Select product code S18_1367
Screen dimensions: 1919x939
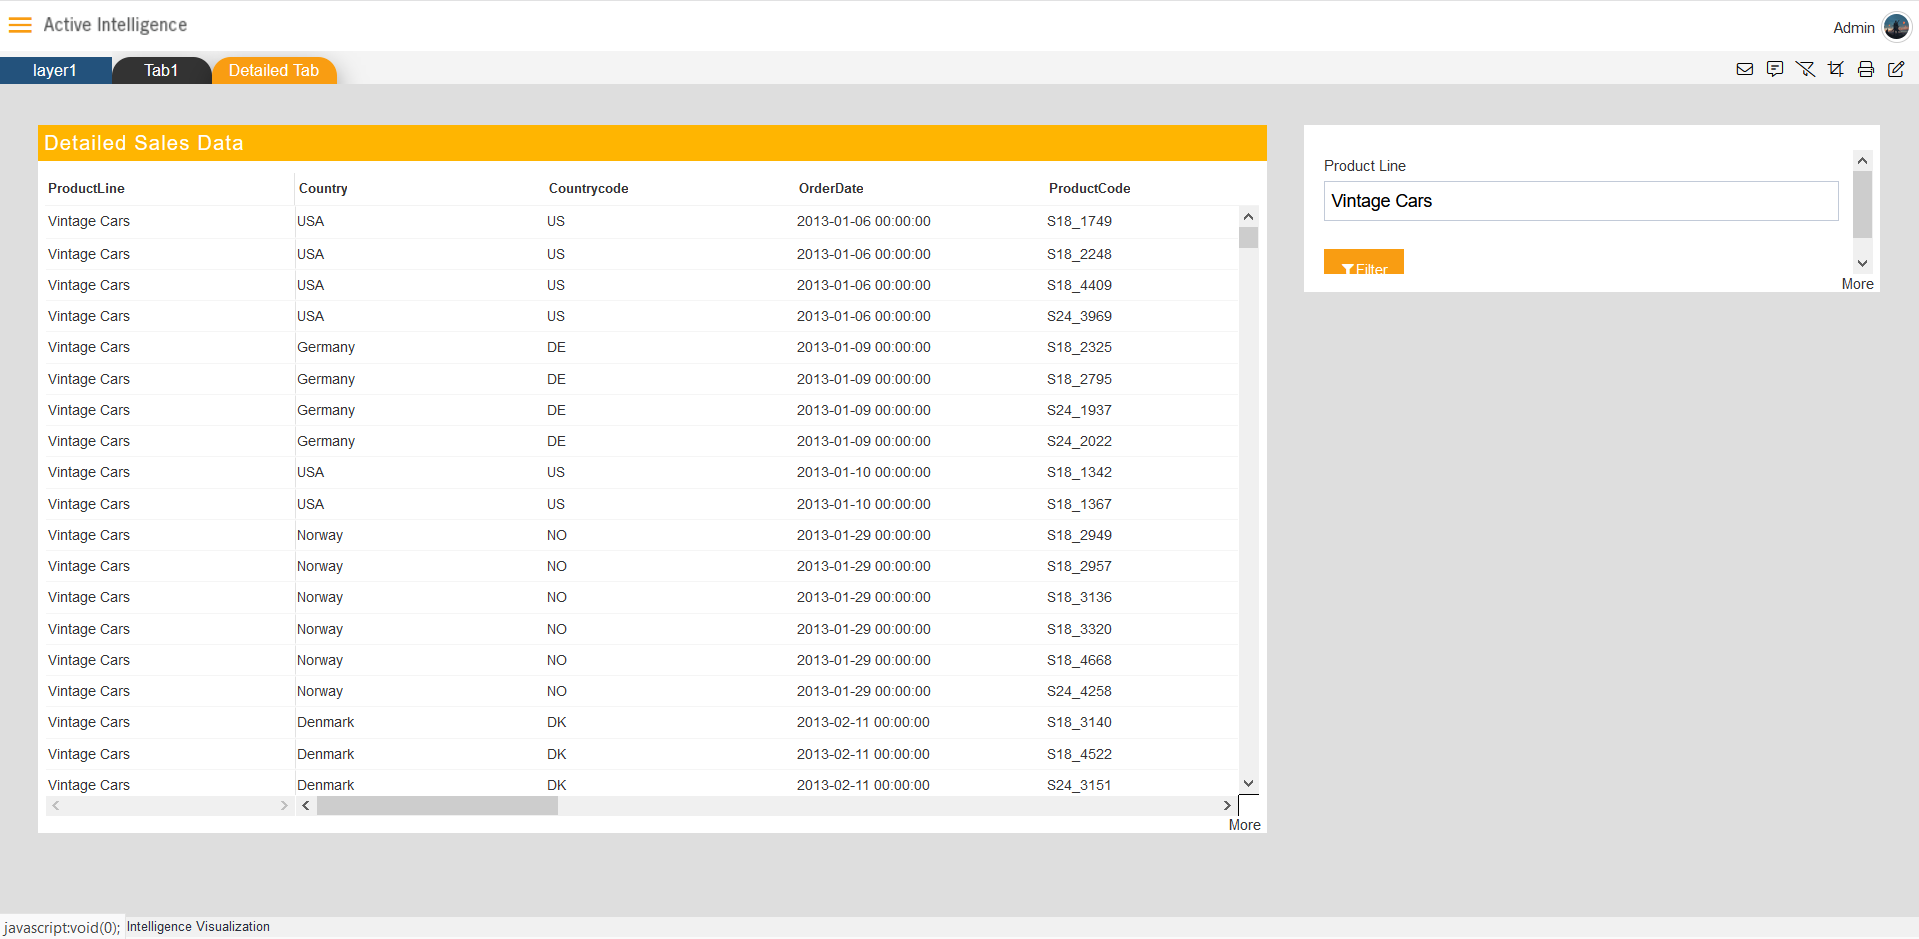(x=1079, y=504)
